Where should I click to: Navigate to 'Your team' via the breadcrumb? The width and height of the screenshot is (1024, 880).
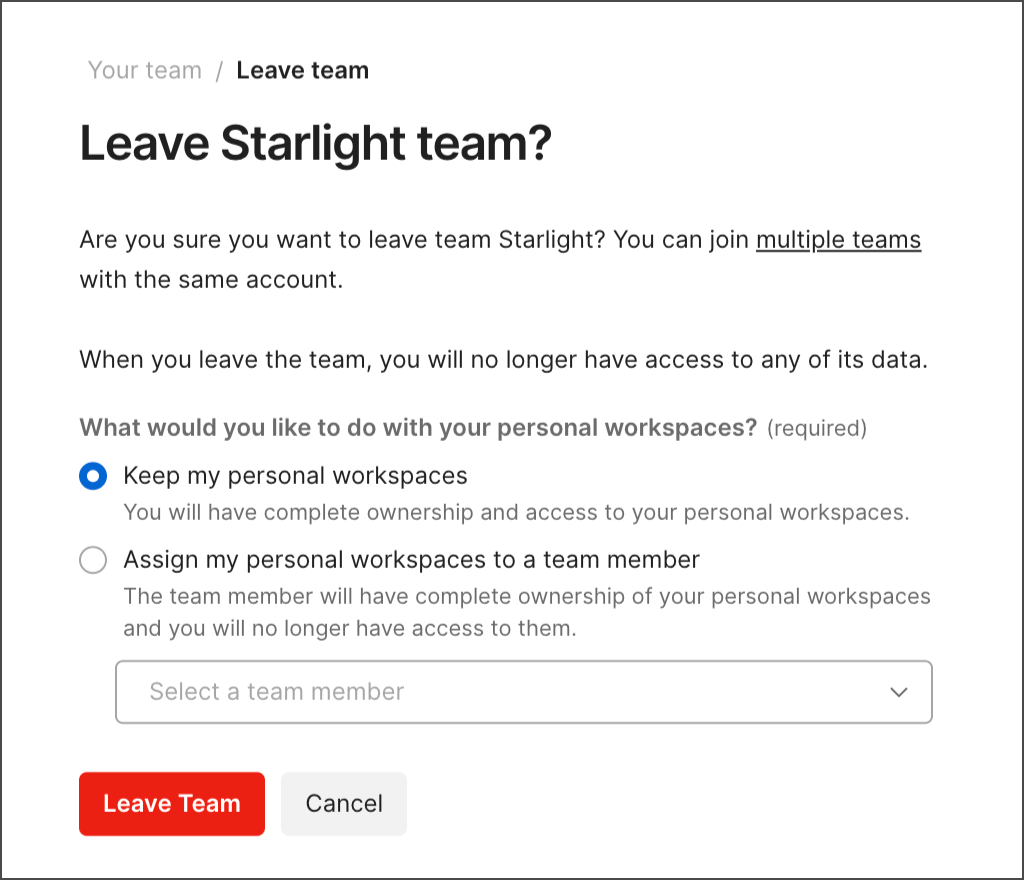(143, 69)
